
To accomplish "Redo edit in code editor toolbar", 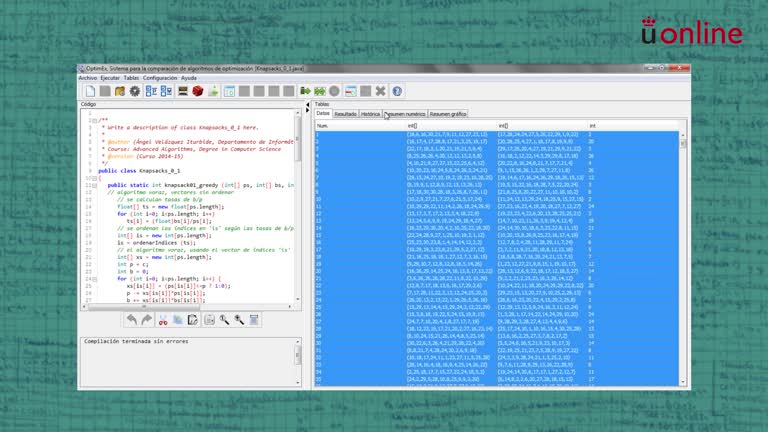I will point(146,320).
